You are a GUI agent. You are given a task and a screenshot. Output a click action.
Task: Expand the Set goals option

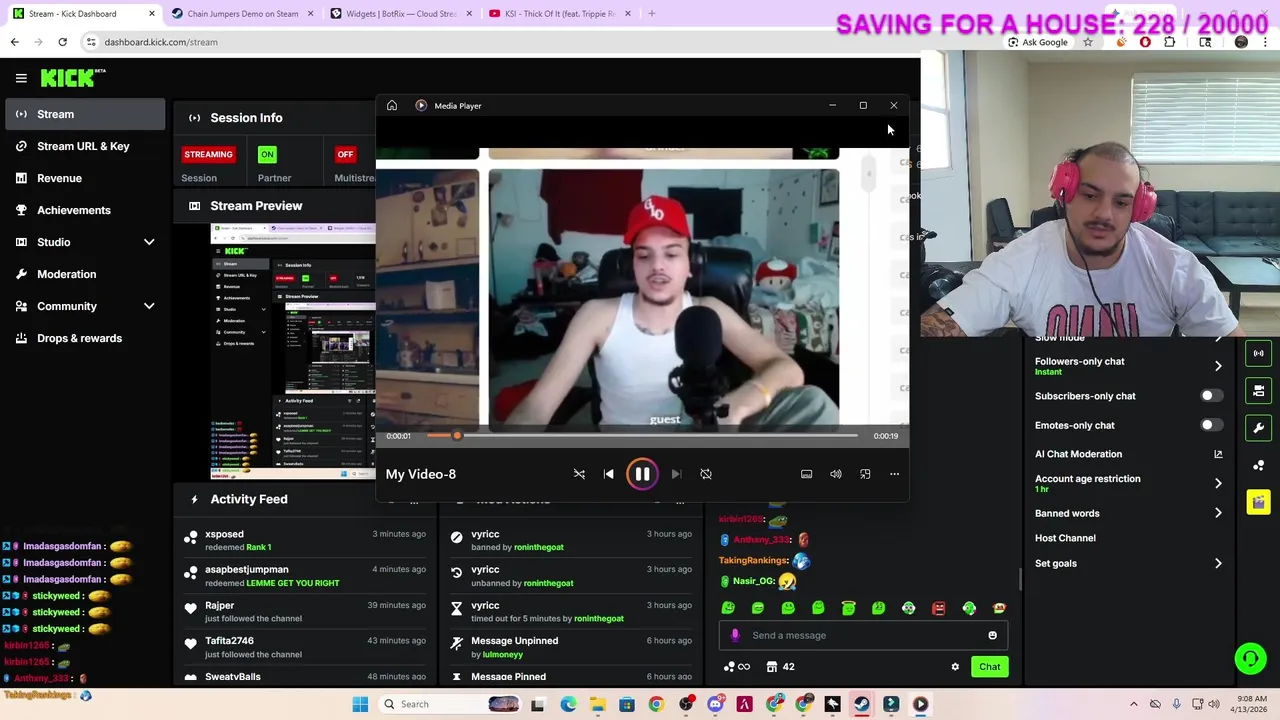click(x=1218, y=564)
